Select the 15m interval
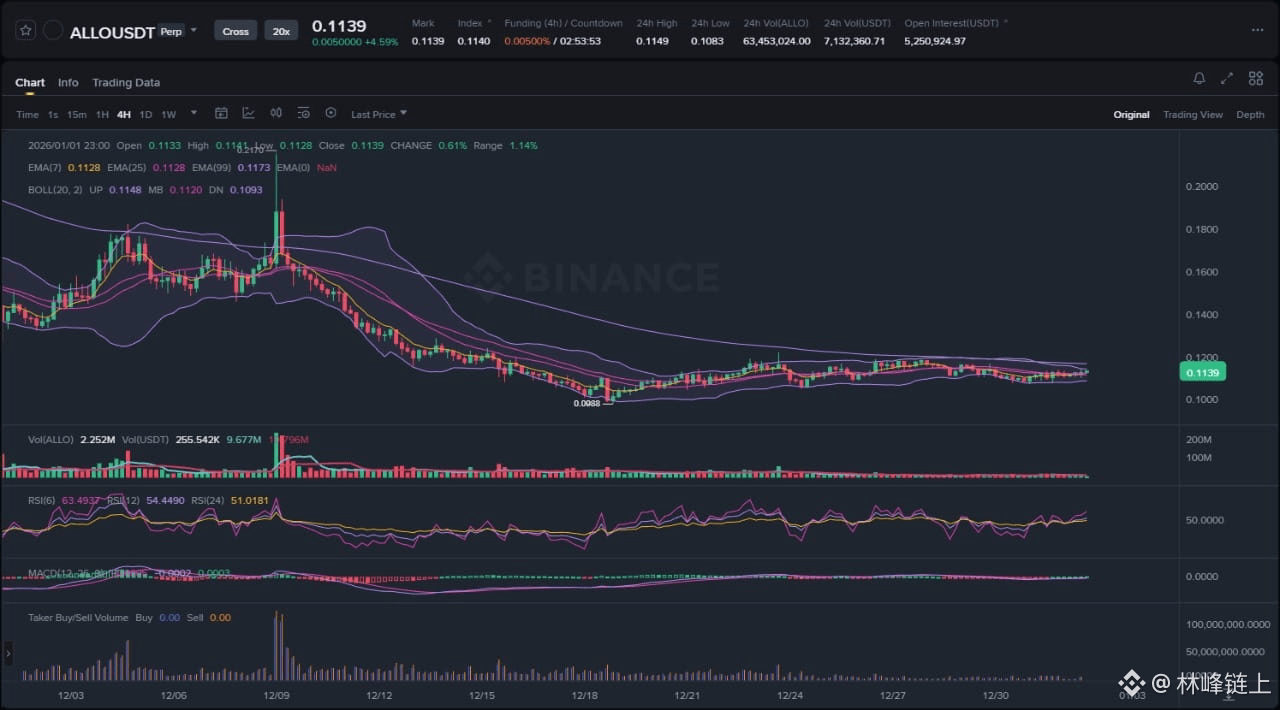This screenshot has width=1280, height=710. pyautogui.click(x=77, y=115)
